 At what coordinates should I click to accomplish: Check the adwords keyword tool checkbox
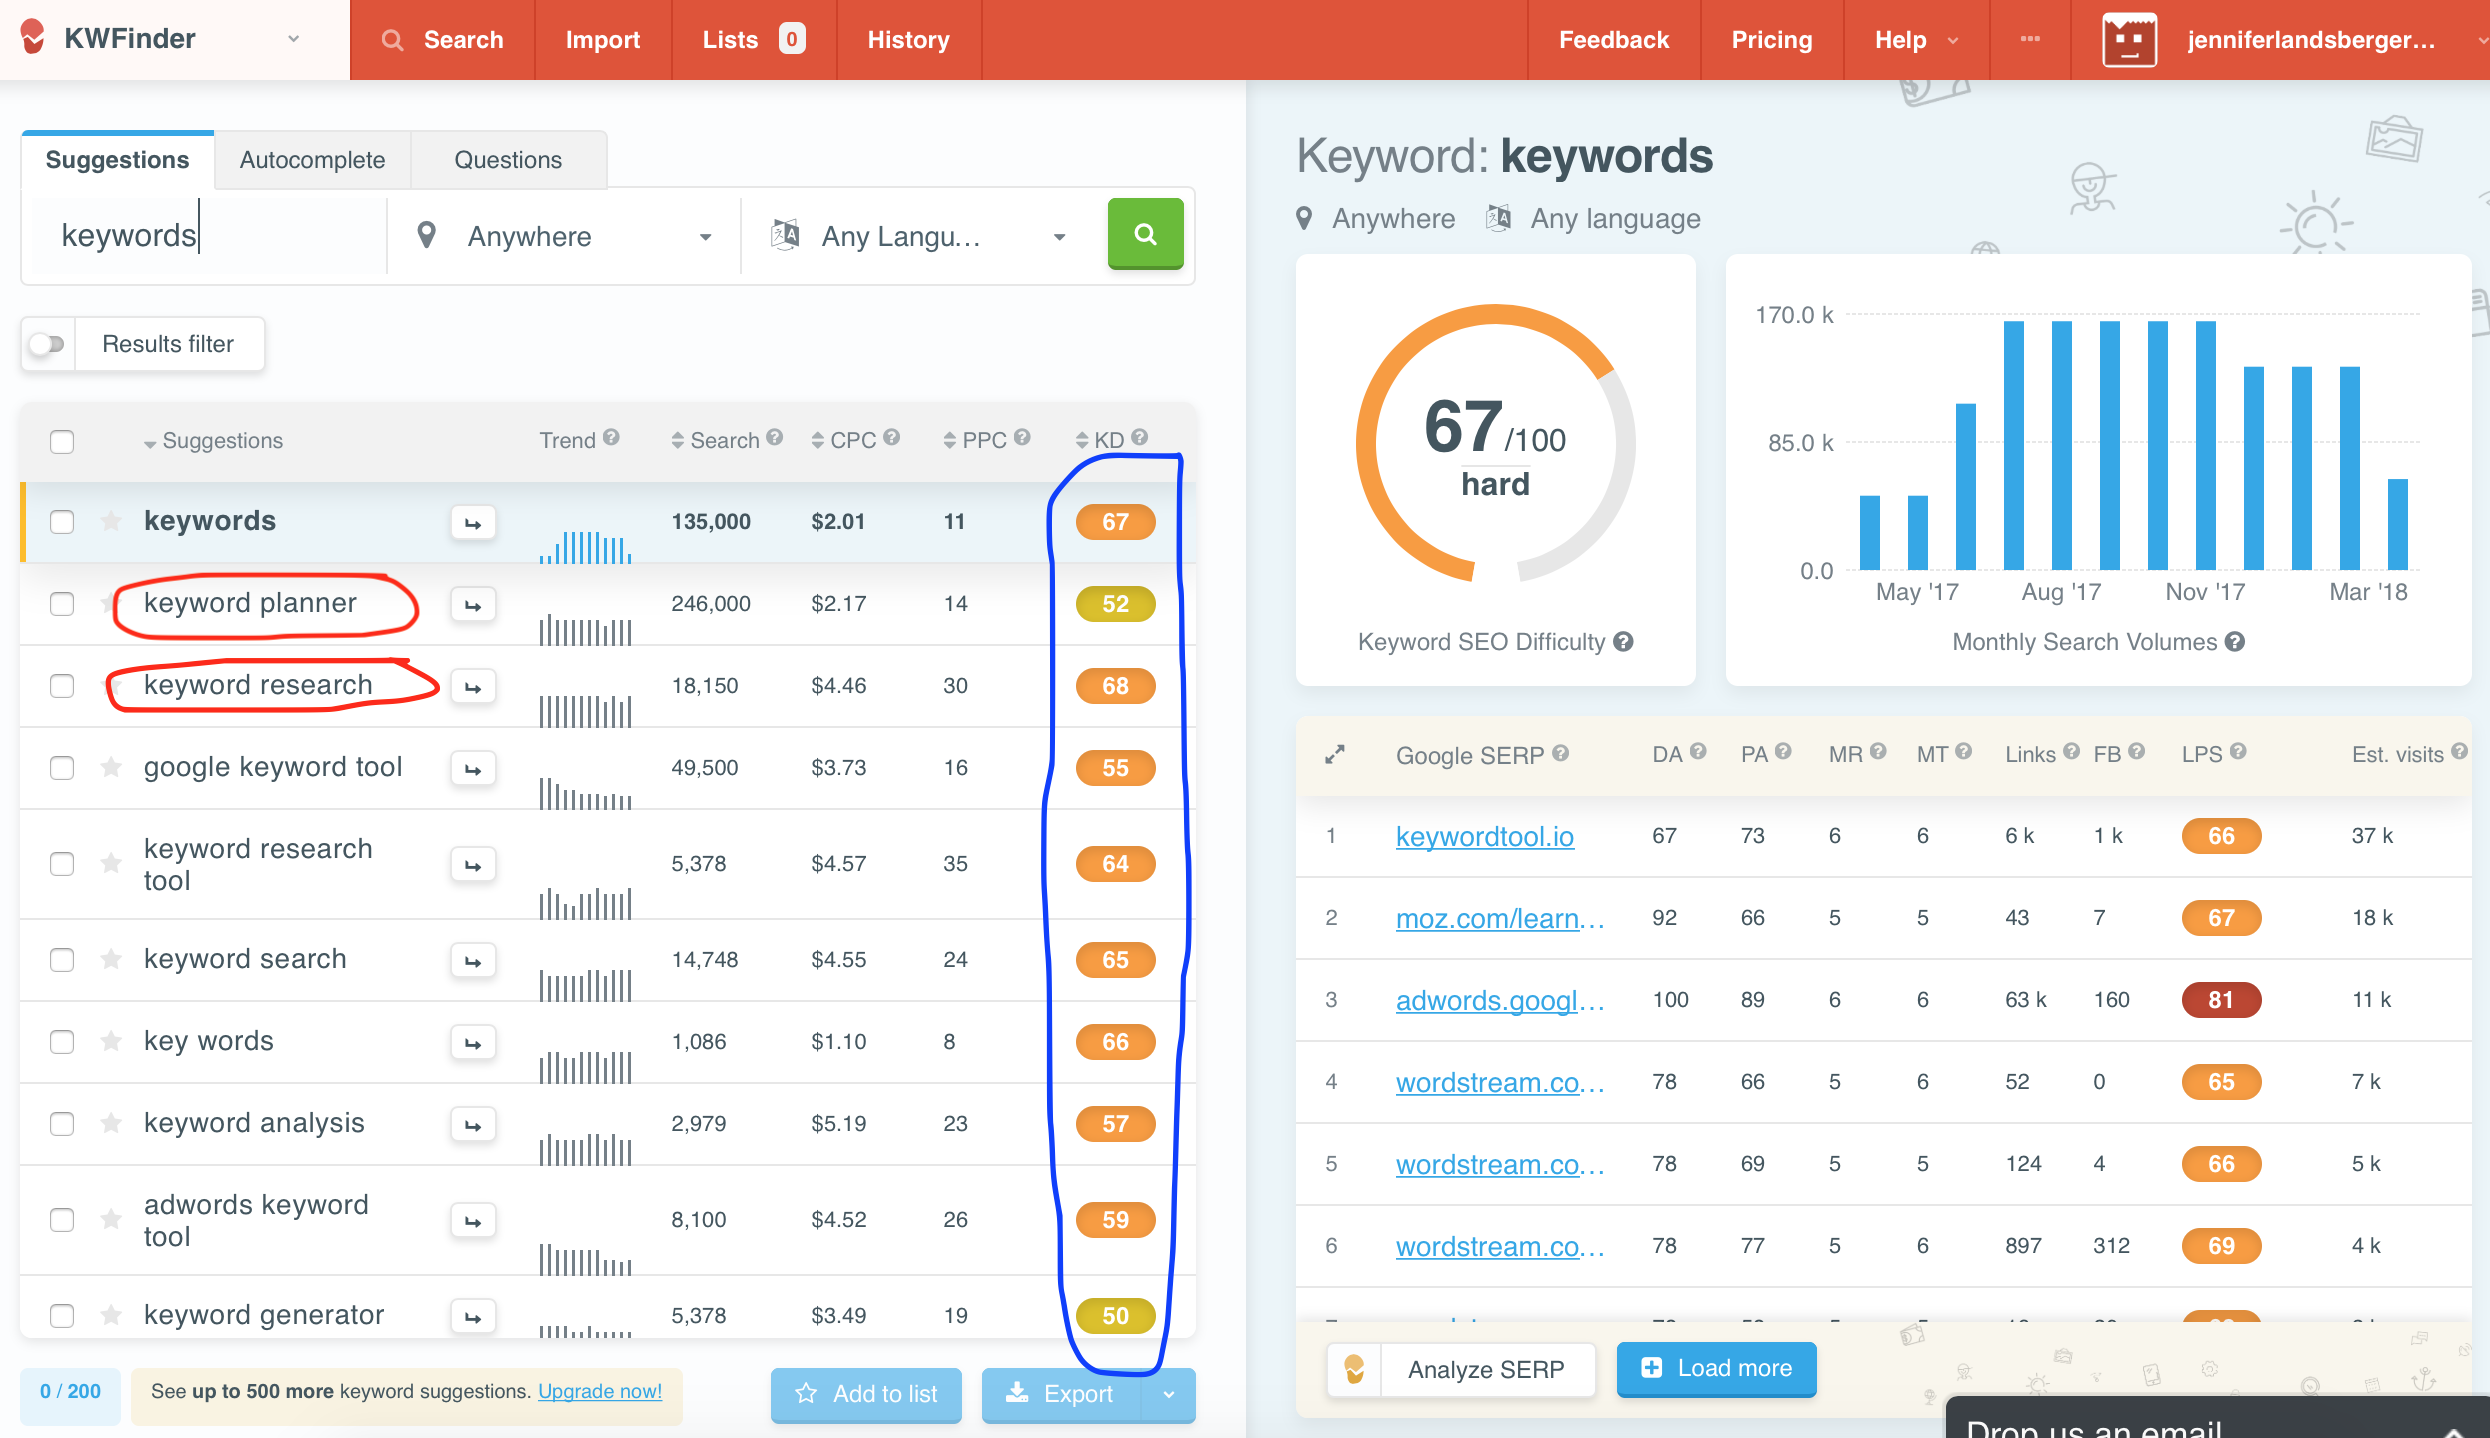pyautogui.click(x=62, y=1220)
